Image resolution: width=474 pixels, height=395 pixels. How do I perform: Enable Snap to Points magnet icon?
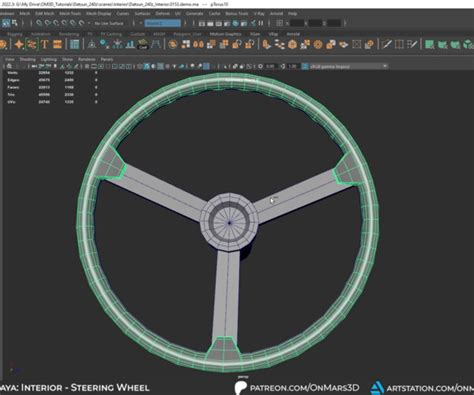[x=56, y=23]
